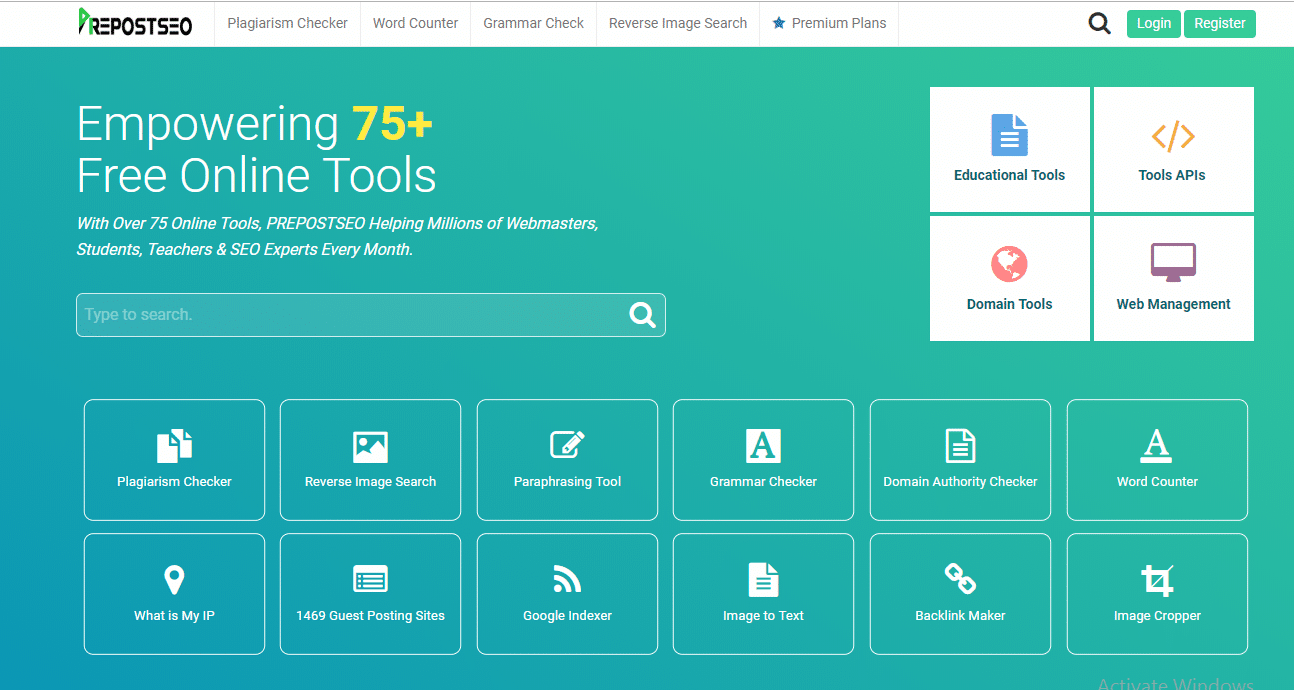Open the Web Management category label

coord(1173,304)
